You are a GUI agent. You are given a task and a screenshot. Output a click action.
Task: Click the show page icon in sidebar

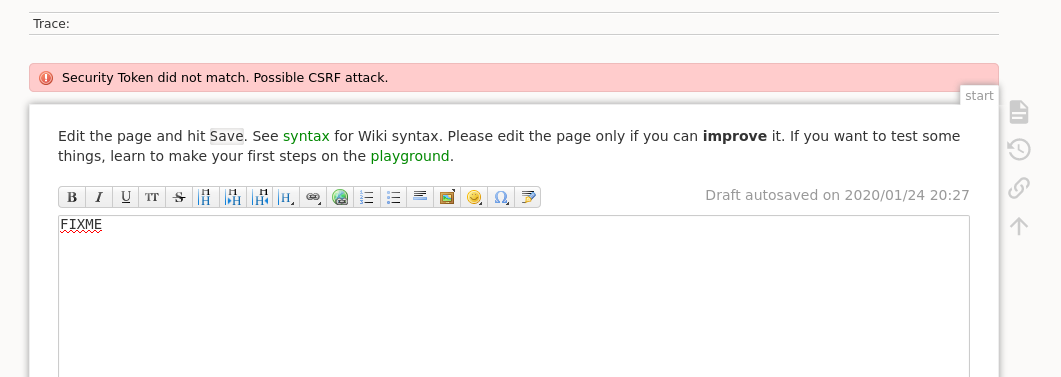[x=1019, y=112]
